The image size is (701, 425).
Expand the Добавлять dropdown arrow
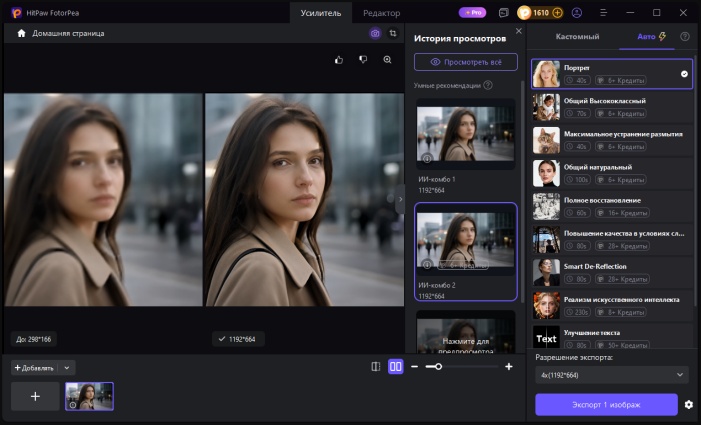[67, 368]
